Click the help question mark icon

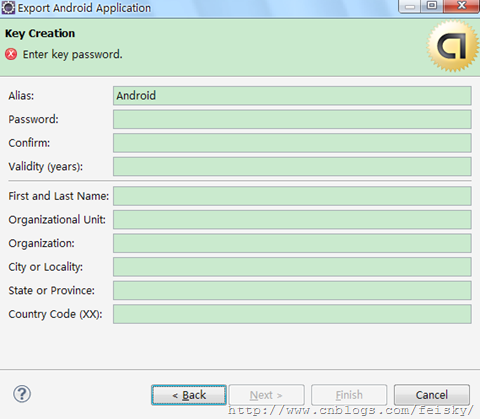point(22,394)
